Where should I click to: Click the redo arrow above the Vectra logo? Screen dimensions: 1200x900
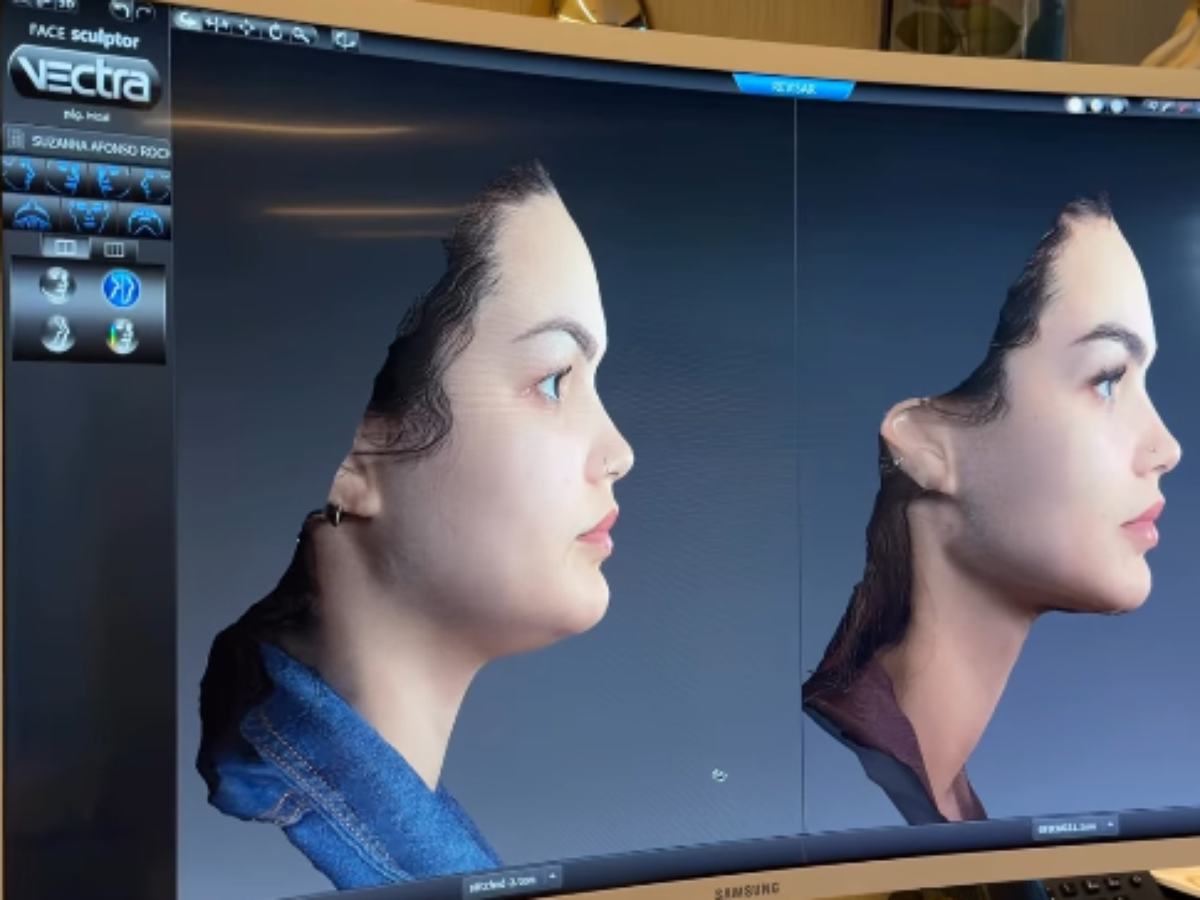(145, 11)
